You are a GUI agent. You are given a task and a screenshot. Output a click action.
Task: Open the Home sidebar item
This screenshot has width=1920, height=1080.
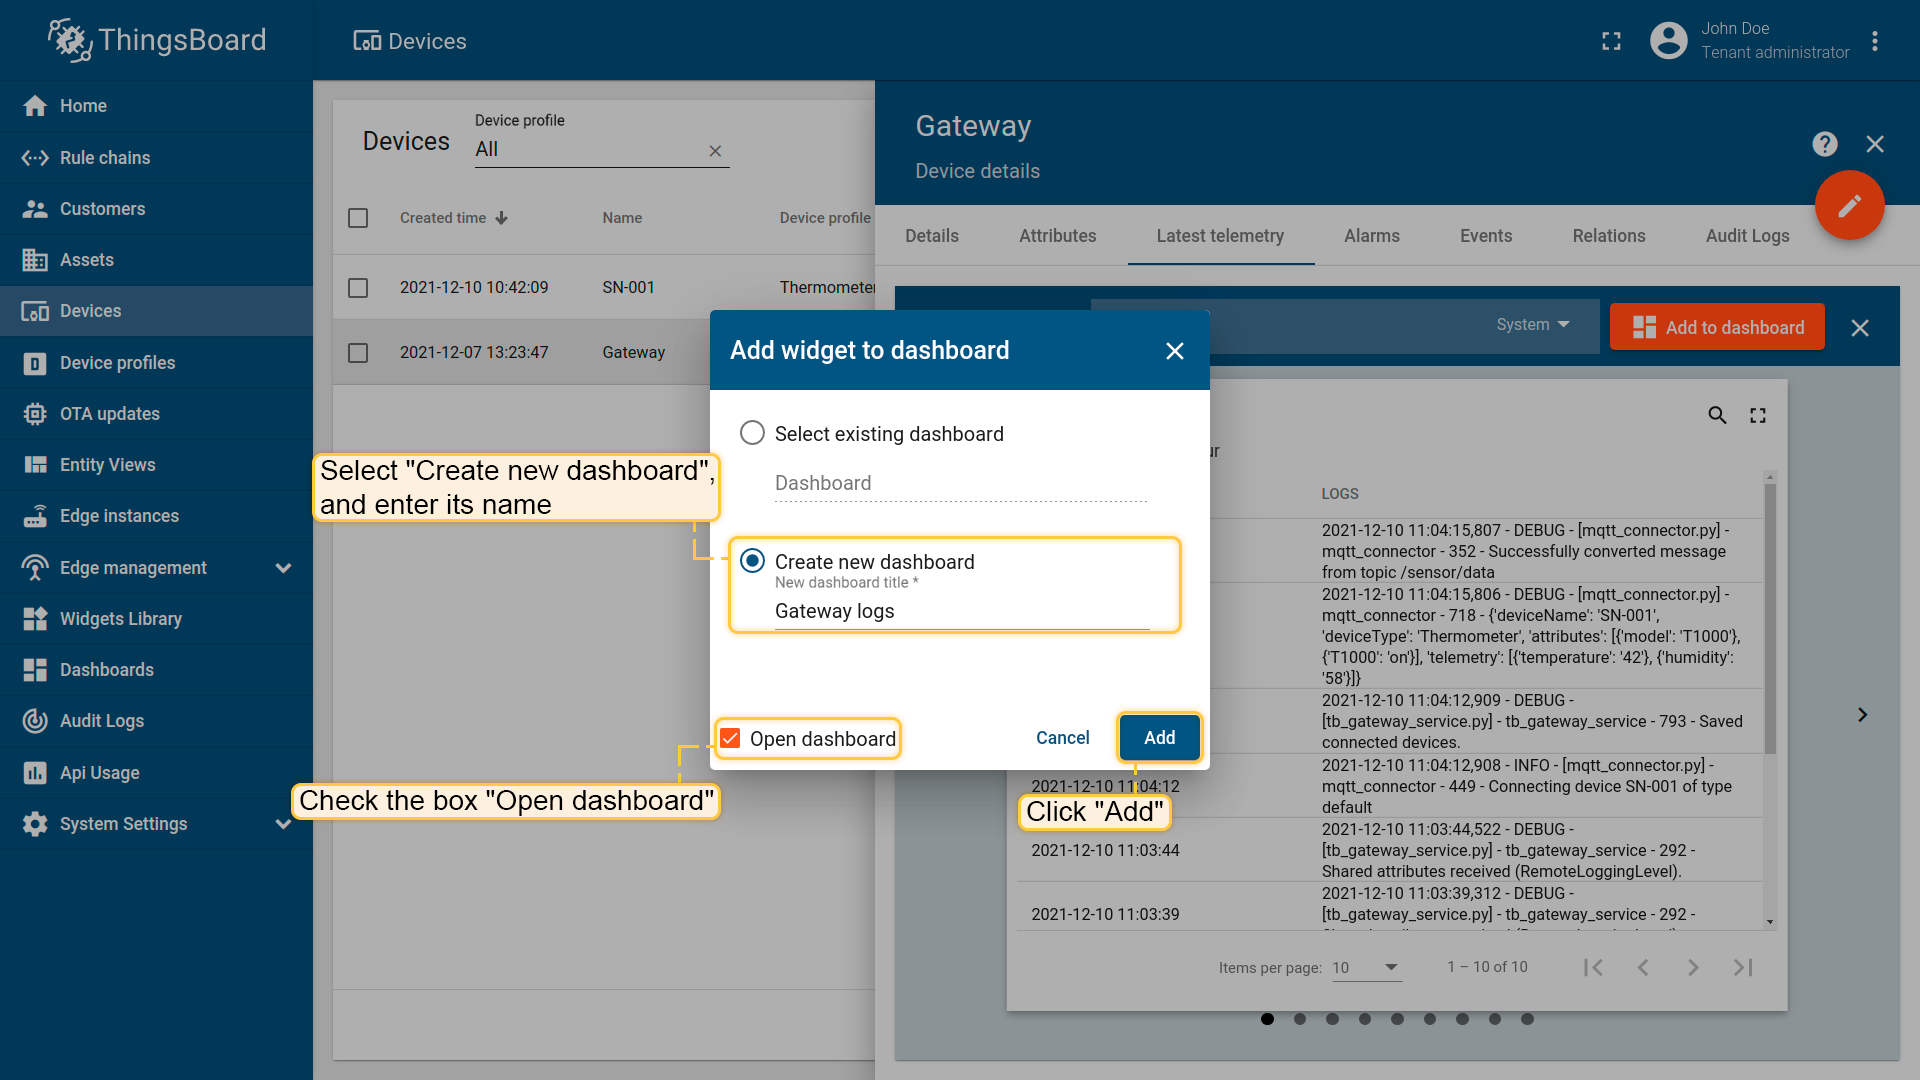tap(156, 106)
